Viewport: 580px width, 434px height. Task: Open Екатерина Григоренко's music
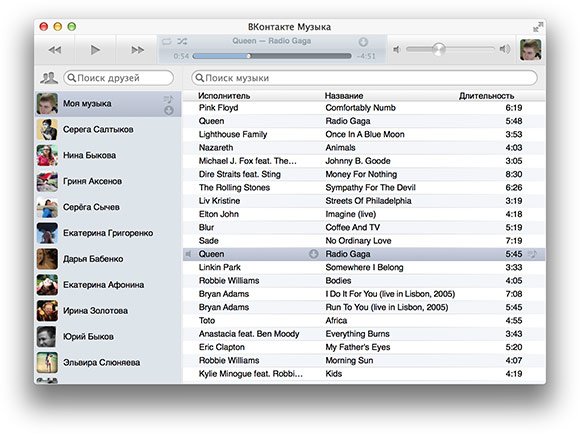(108, 233)
